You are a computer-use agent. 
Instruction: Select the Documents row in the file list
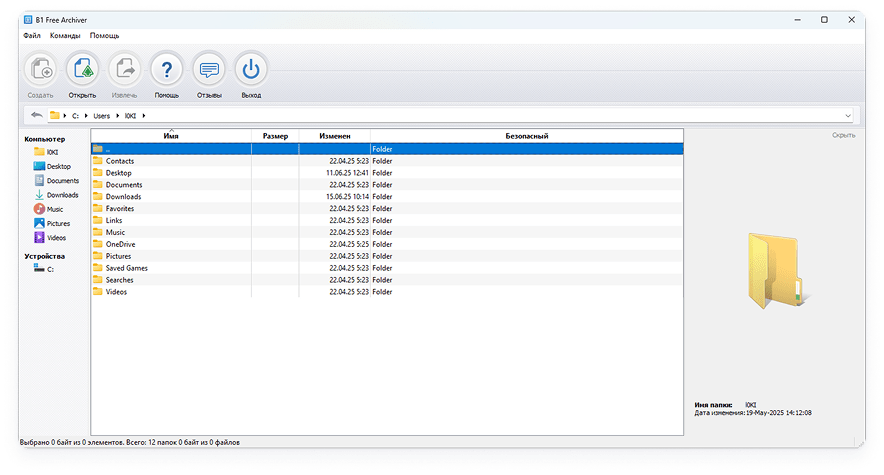tap(387, 185)
